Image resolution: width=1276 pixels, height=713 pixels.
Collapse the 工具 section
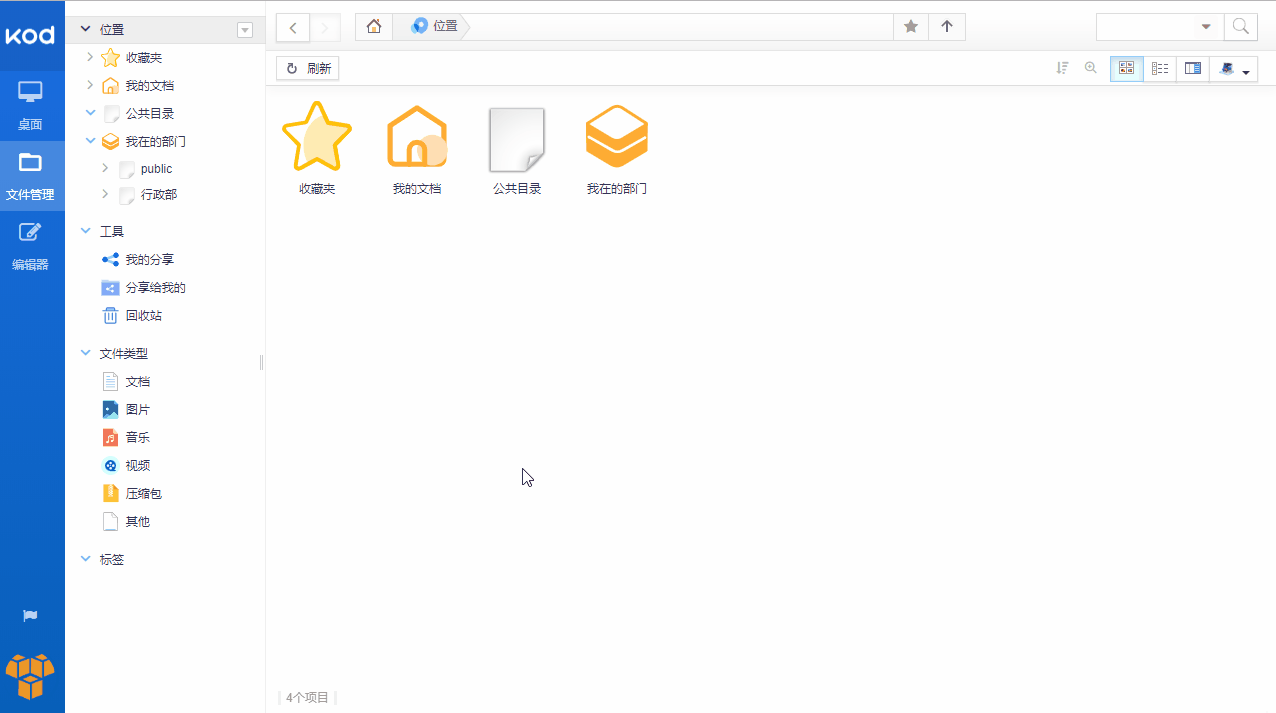tap(85, 231)
